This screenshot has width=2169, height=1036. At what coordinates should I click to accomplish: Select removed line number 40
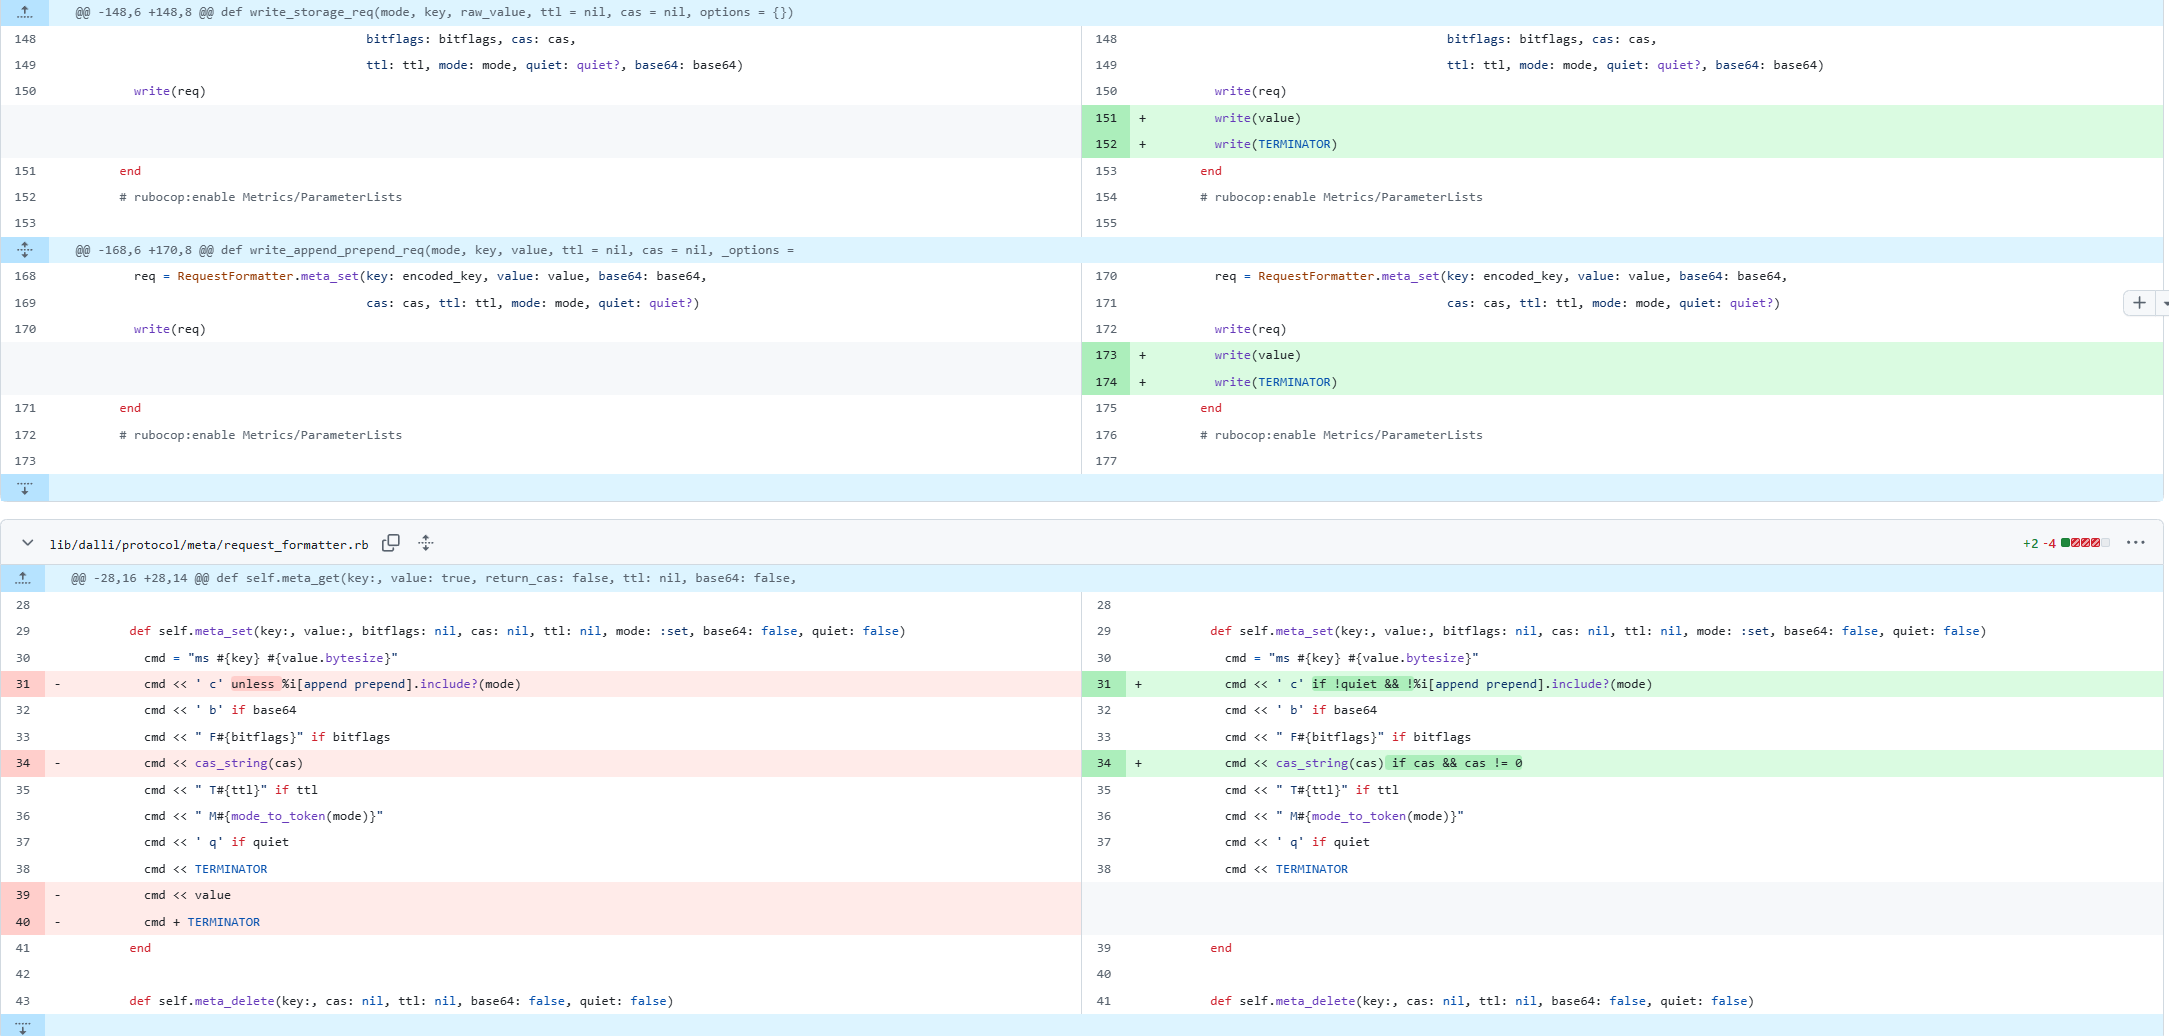coord(23,922)
